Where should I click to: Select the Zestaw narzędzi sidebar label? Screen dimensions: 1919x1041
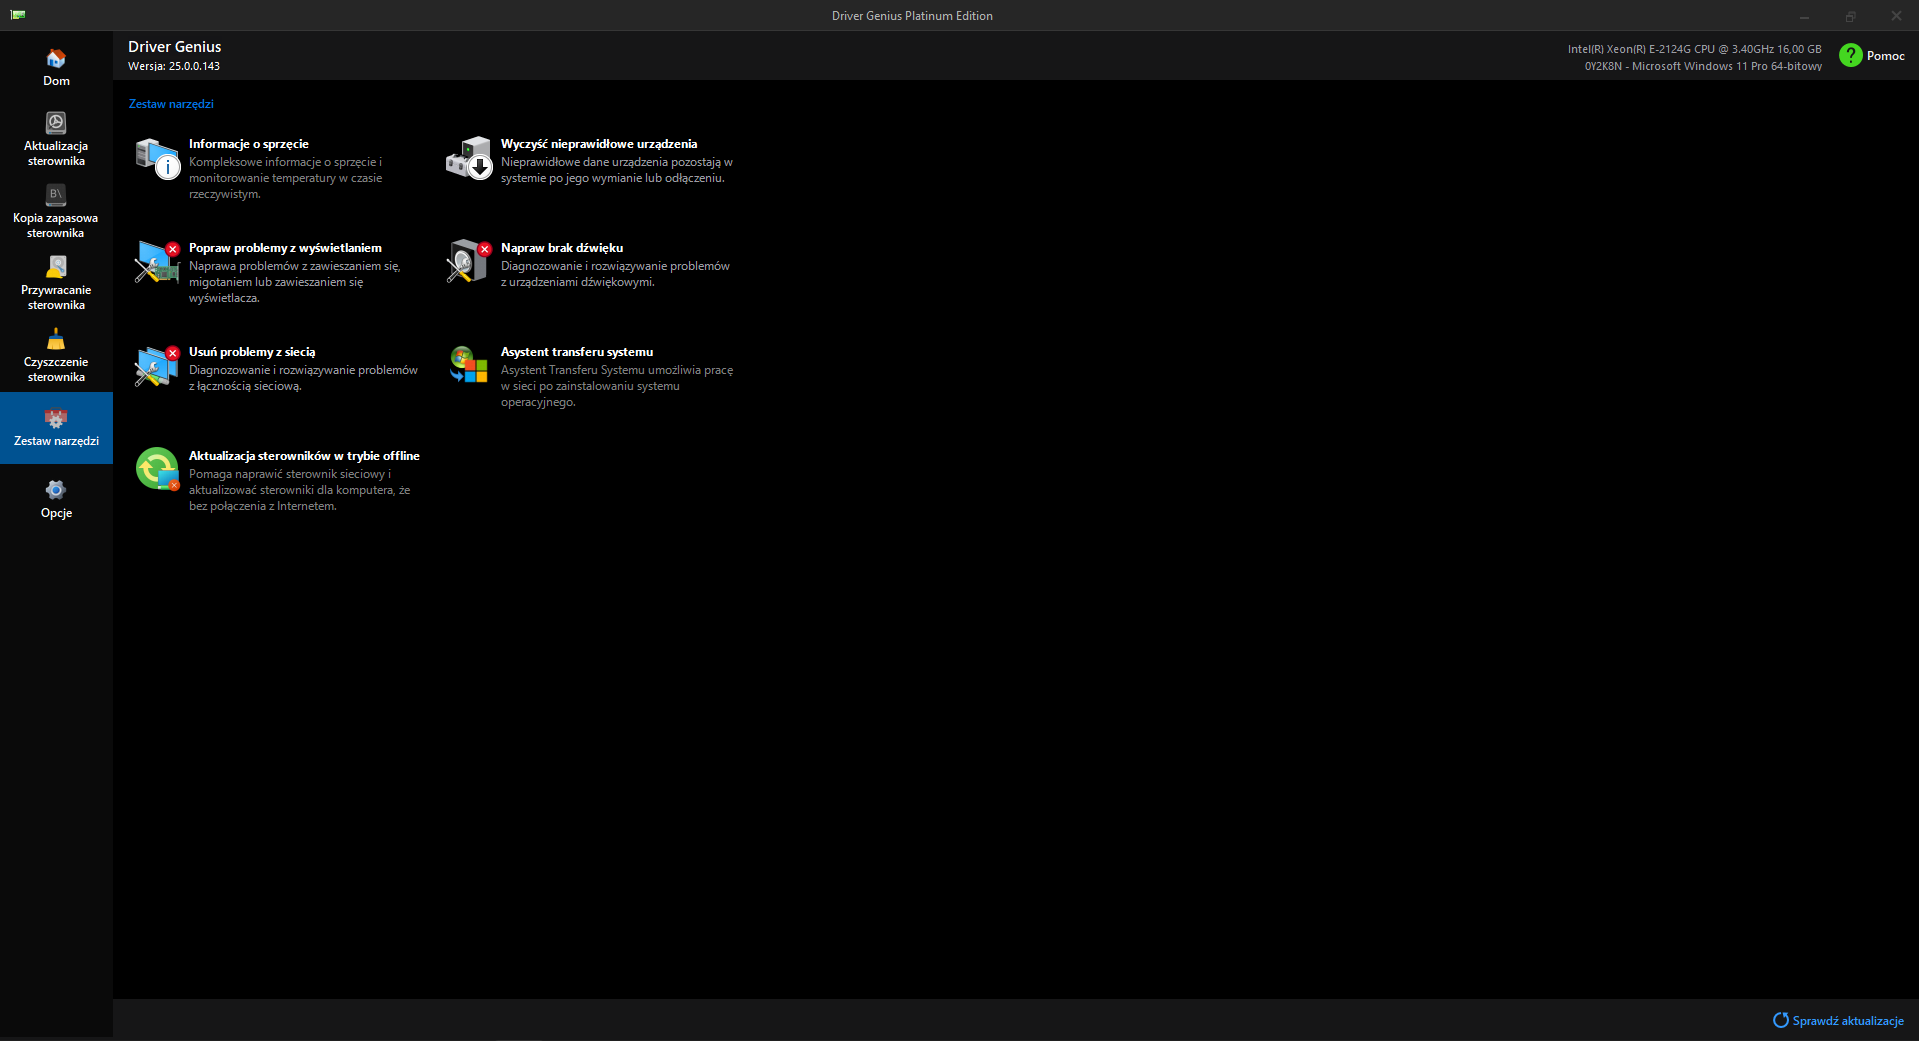[x=56, y=441]
